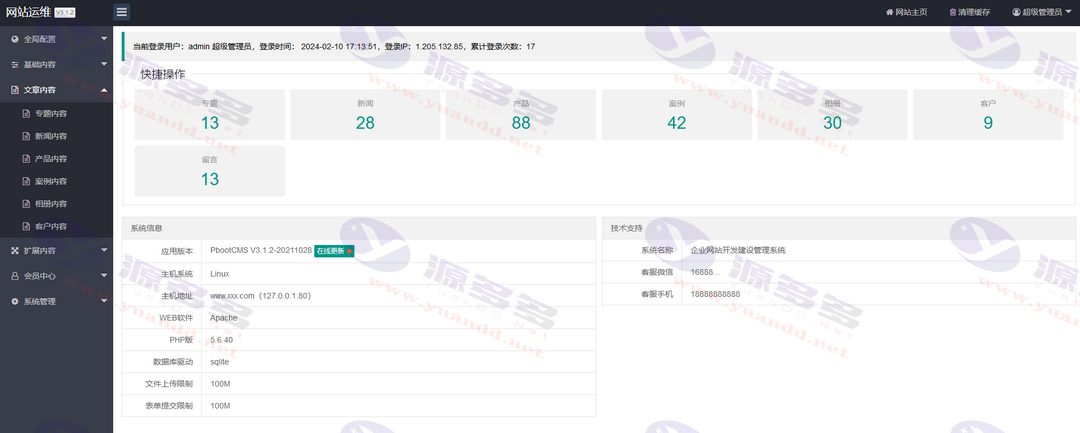Image resolution: width=1080 pixels, height=433 pixels.
Task: Click the database driver value sqlite
Action: 220,361
